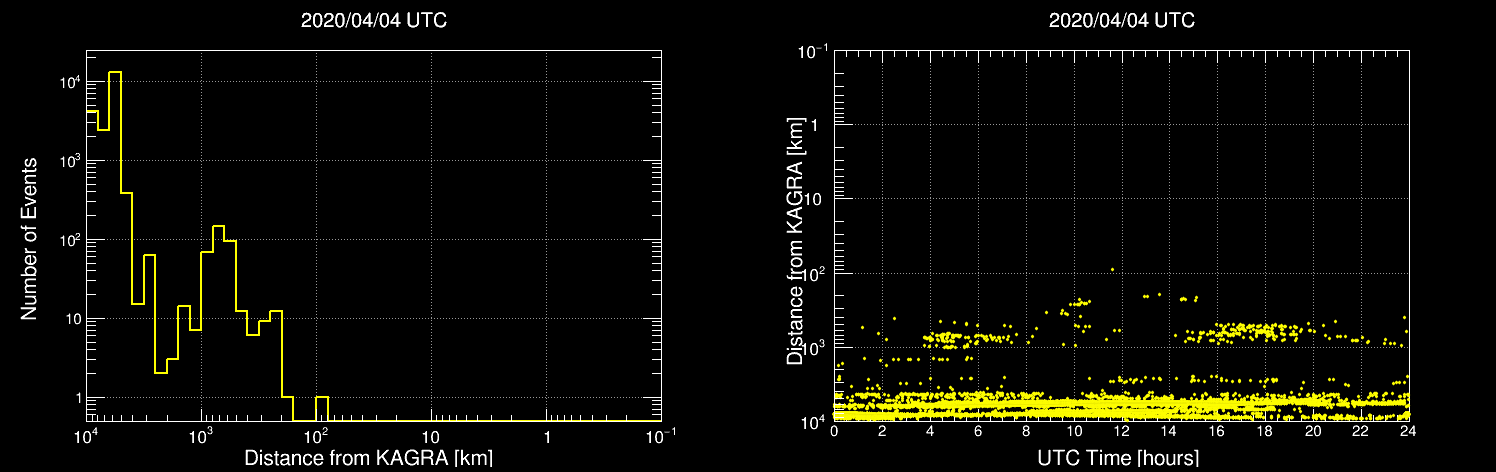Click the hour 20 tick on UTC Time axis
1496x472 pixels.
pyautogui.click(x=1312, y=430)
